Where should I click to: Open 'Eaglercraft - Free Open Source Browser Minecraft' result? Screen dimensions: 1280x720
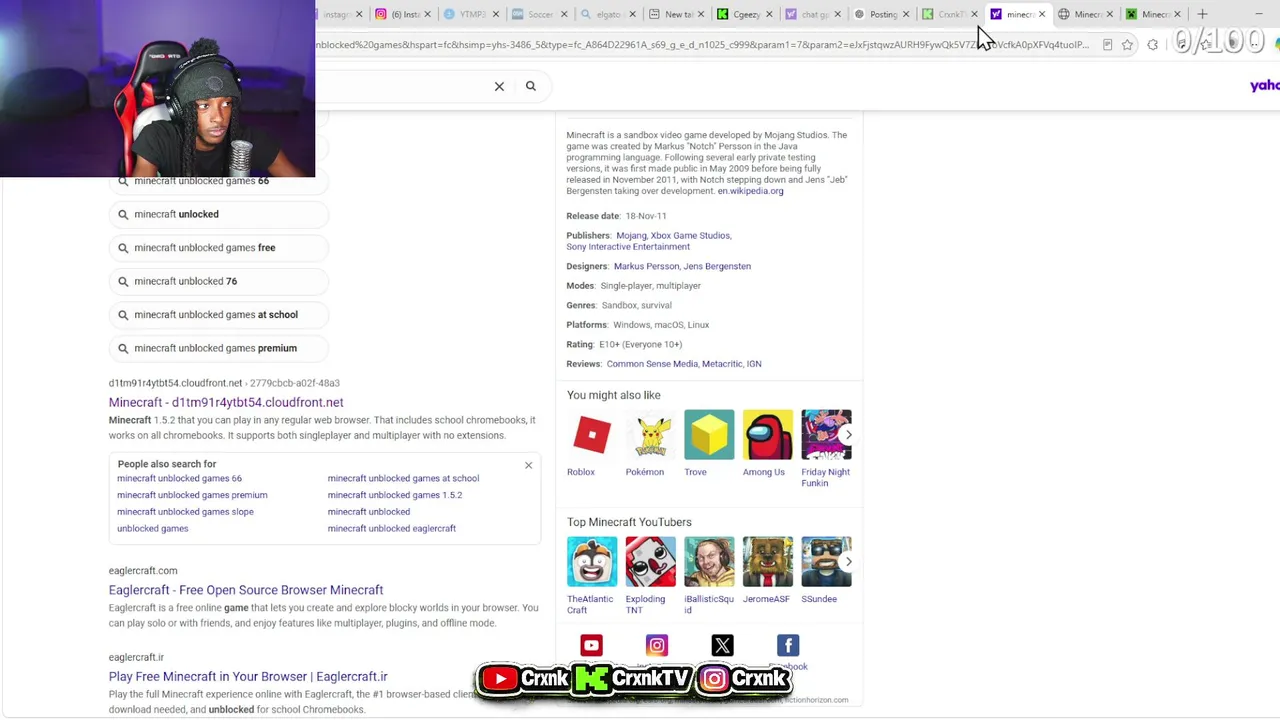246,590
